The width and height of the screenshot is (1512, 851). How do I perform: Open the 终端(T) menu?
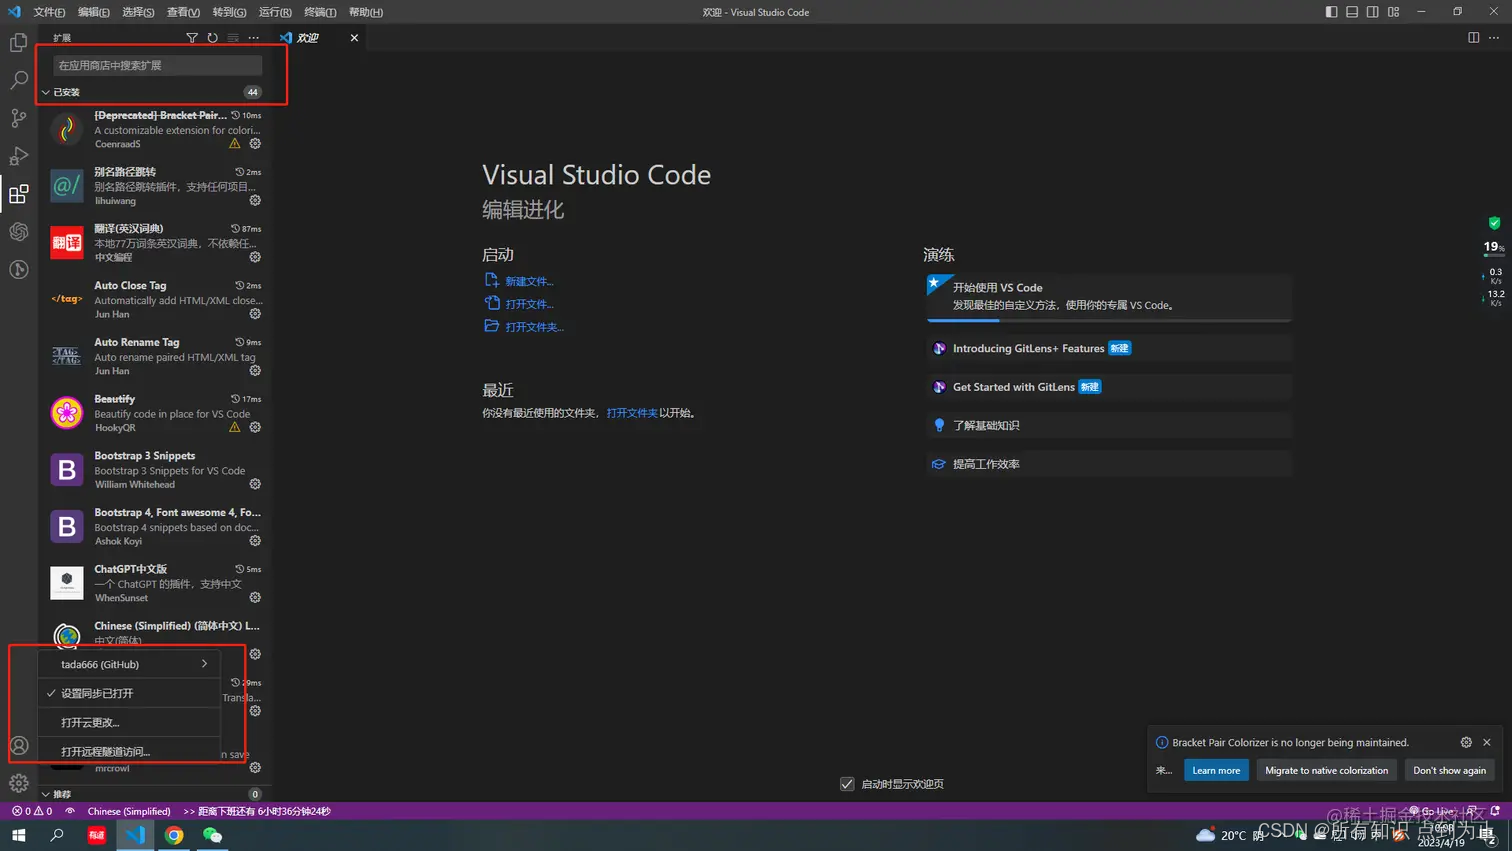point(320,12)
